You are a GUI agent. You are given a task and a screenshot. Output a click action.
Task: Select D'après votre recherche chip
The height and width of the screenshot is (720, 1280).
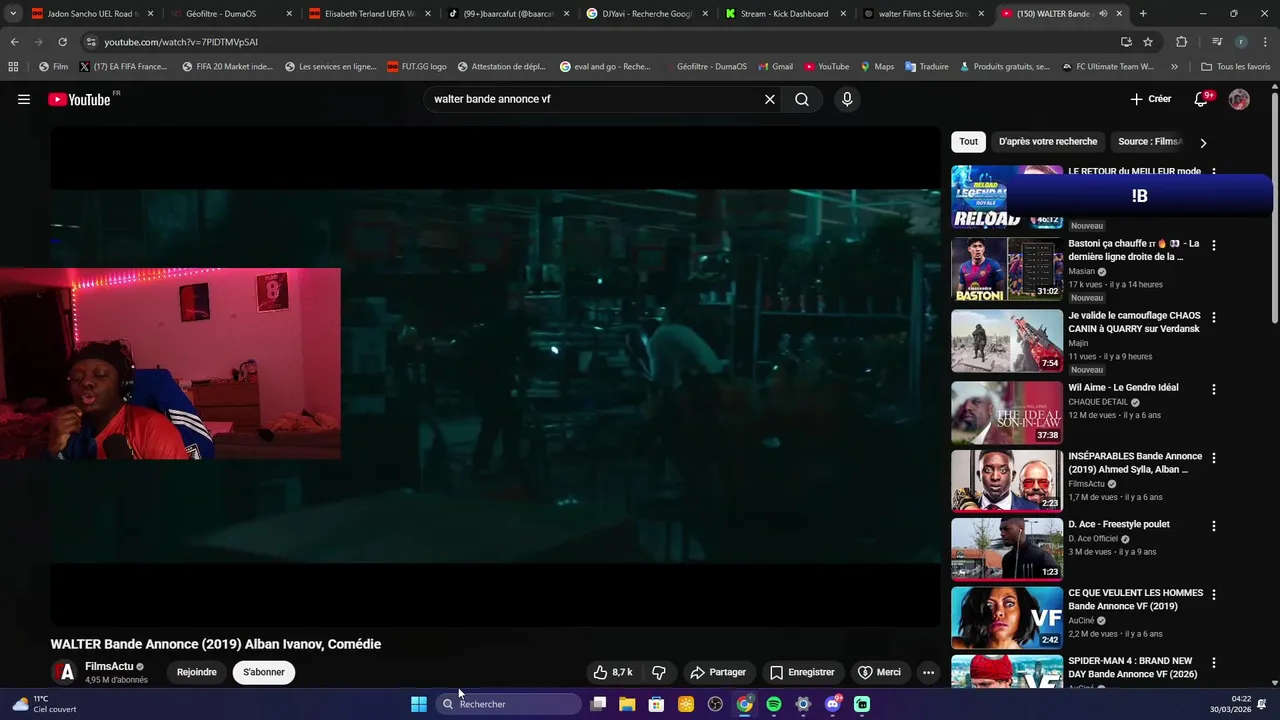pyautogui.click(x=1048, y=141)
